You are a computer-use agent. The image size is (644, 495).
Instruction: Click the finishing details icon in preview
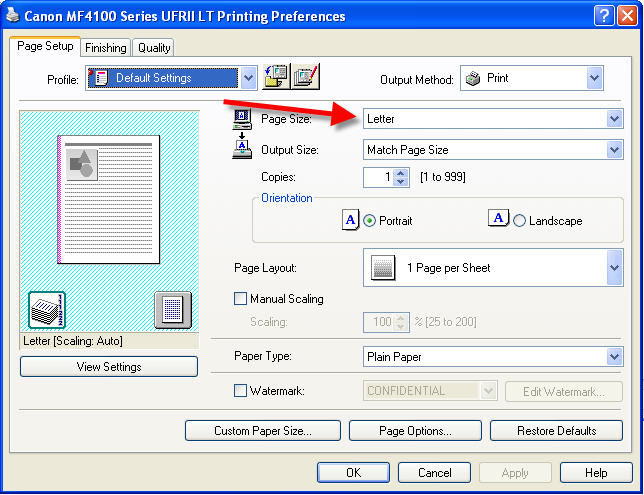point(172,310)
